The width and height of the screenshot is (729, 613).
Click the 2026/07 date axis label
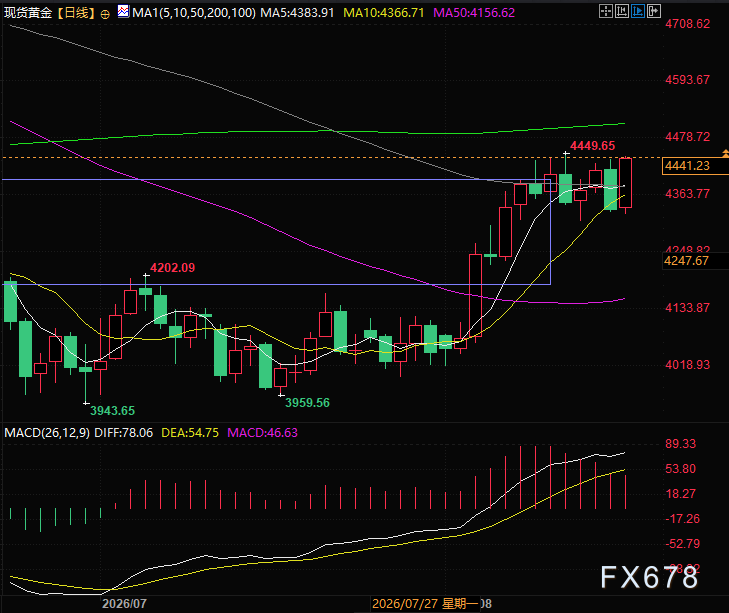pos(124,604)
